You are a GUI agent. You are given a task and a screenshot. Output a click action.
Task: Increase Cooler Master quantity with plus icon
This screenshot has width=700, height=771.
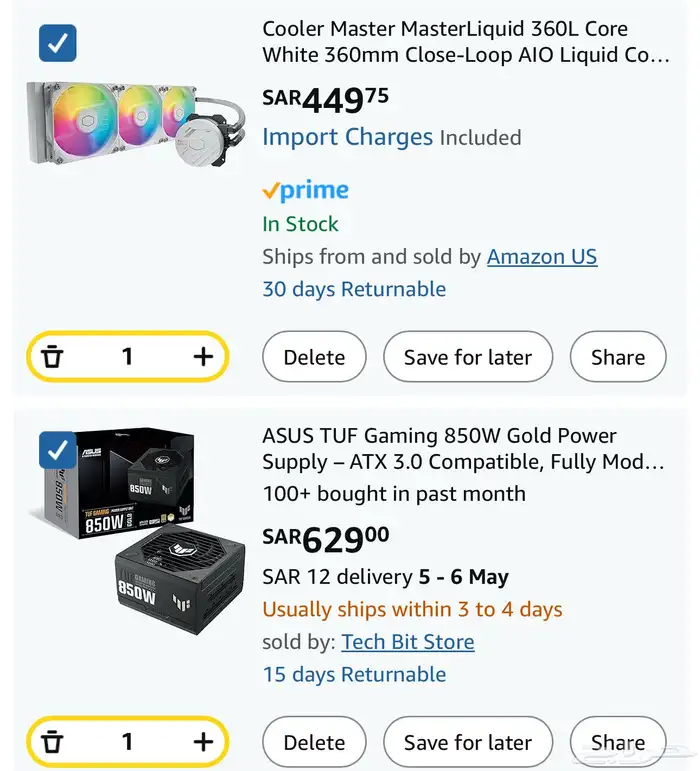(203, 357)
